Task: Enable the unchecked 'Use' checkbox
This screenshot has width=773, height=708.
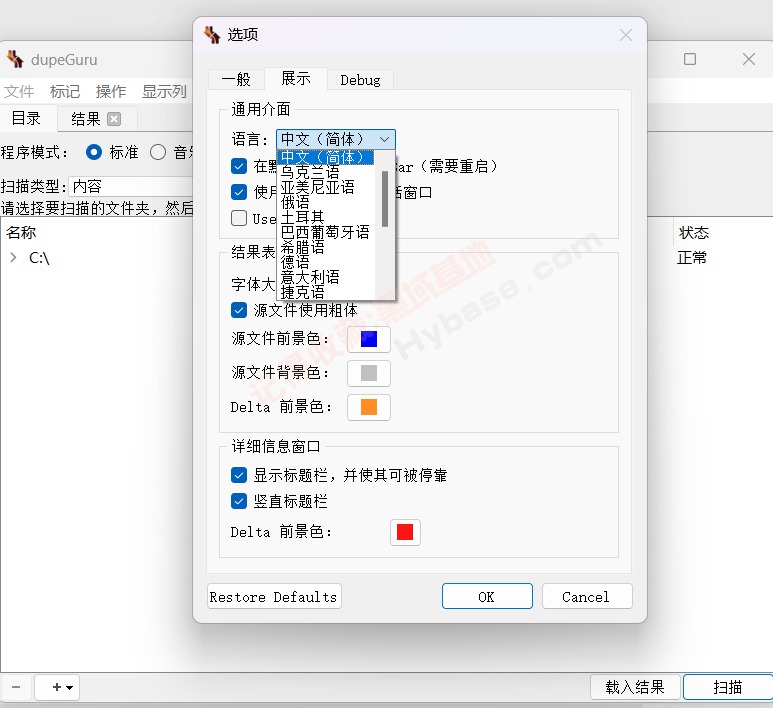Action: [239, 218]
